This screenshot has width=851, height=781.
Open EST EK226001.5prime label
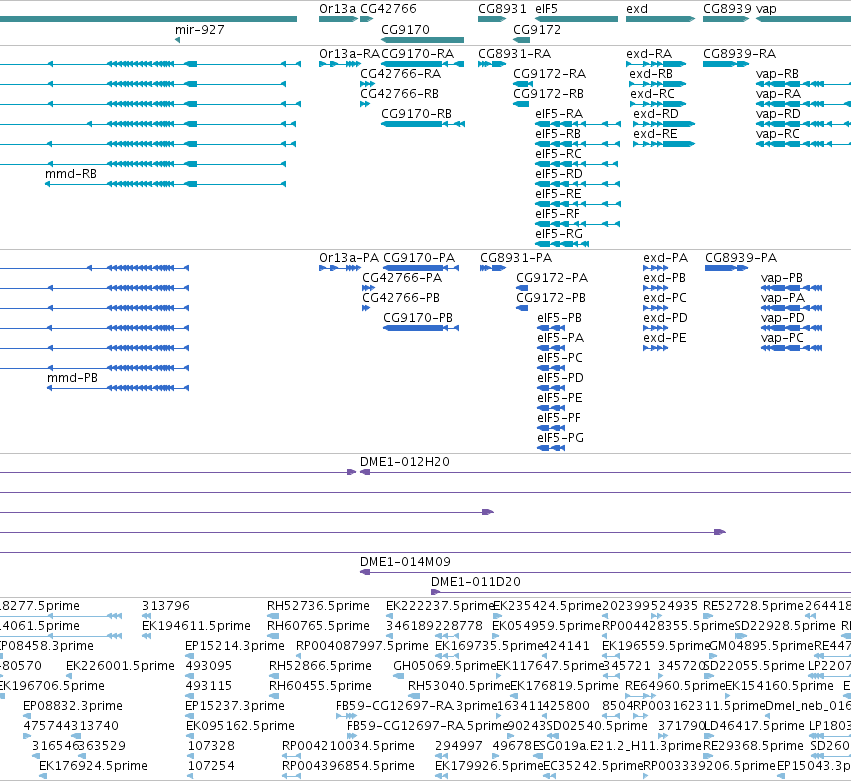[120, 666]
